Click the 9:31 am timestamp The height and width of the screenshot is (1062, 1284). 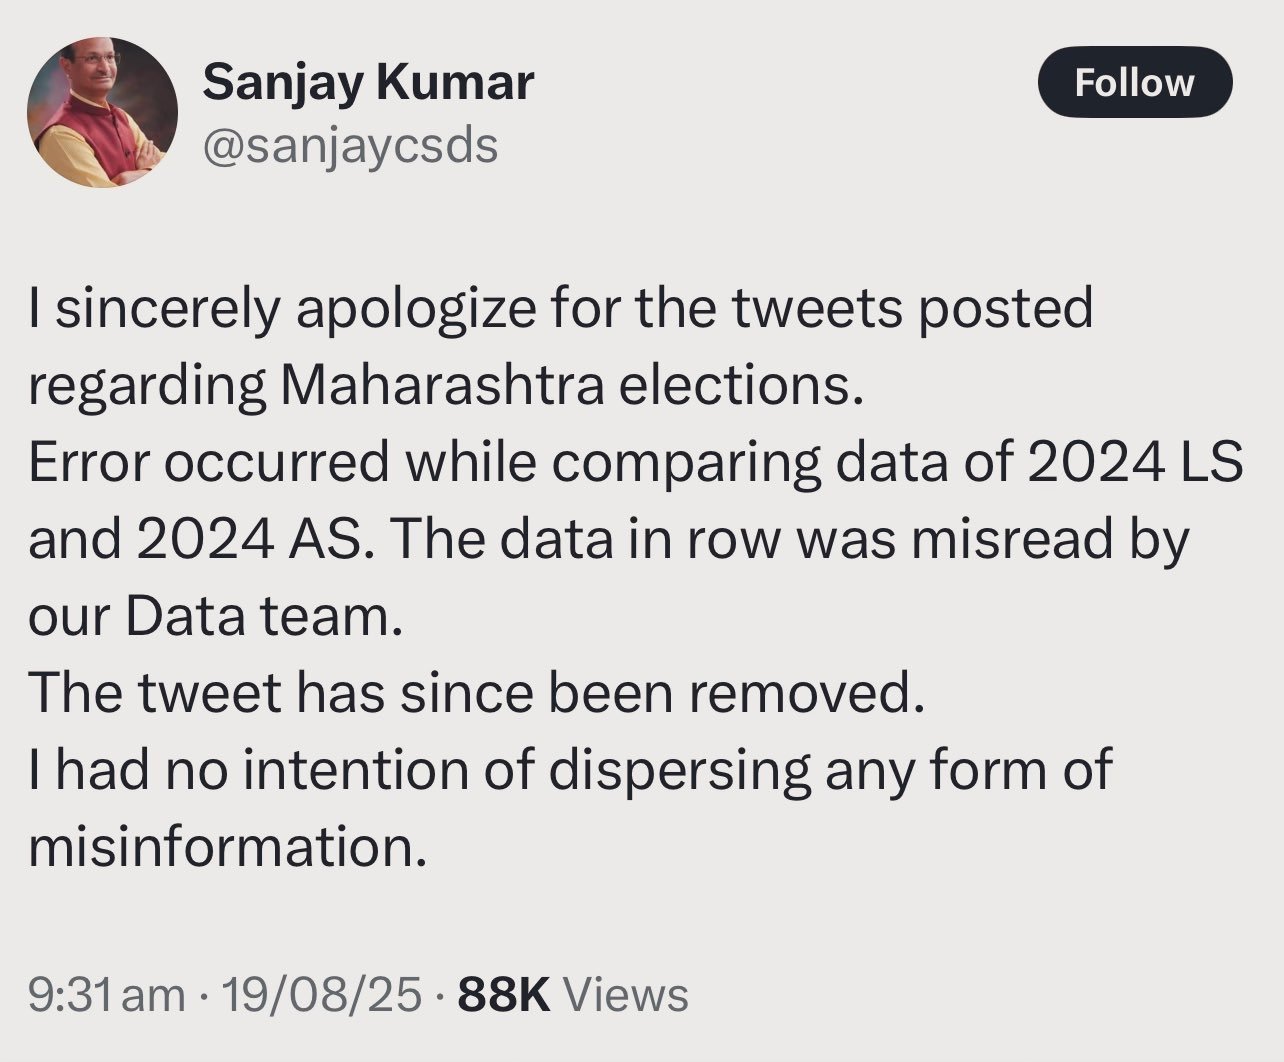(x=107, y=994)
